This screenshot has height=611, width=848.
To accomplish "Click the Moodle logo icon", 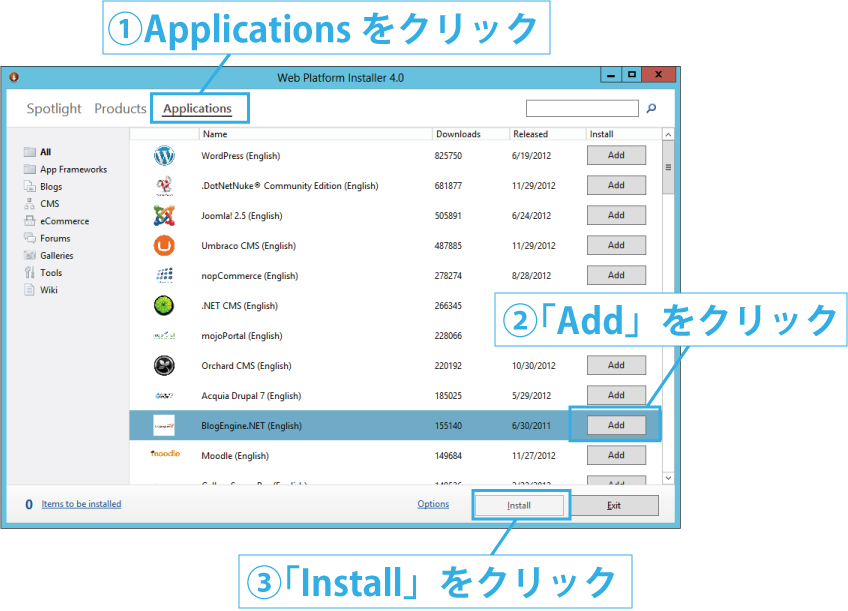I will [x=165, y=454].
